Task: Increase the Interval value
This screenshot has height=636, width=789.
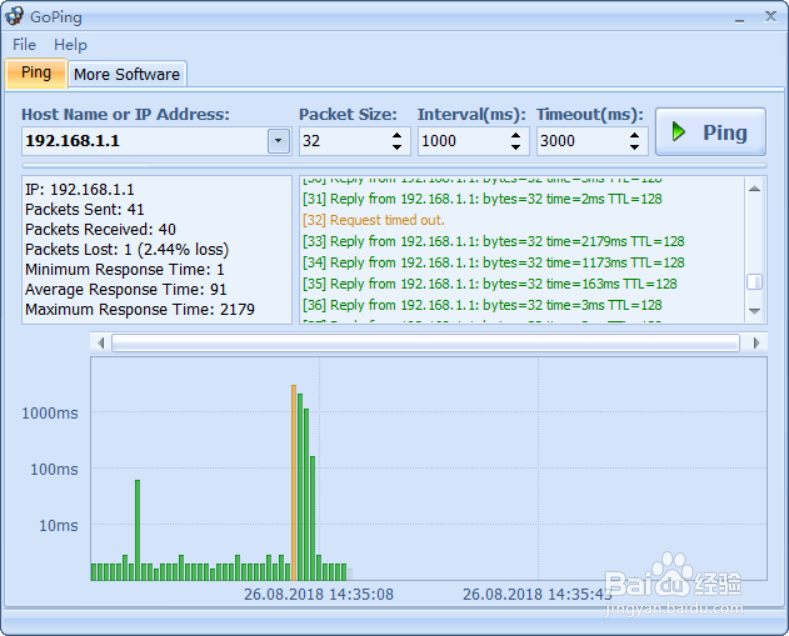Action: [x=516, y=135]
